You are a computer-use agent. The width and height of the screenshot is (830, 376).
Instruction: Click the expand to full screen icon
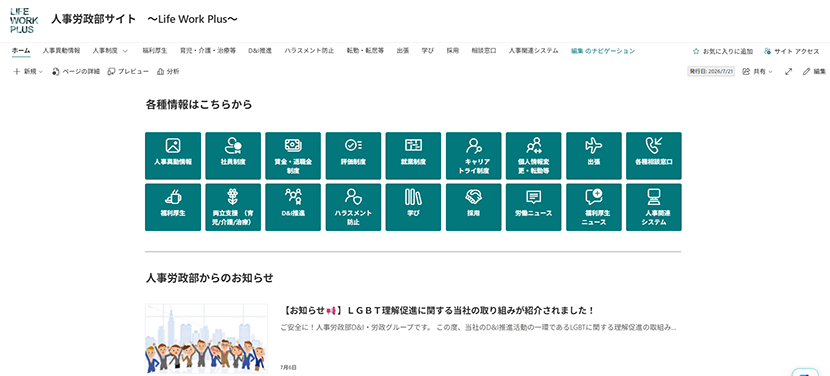pos(788,71)
